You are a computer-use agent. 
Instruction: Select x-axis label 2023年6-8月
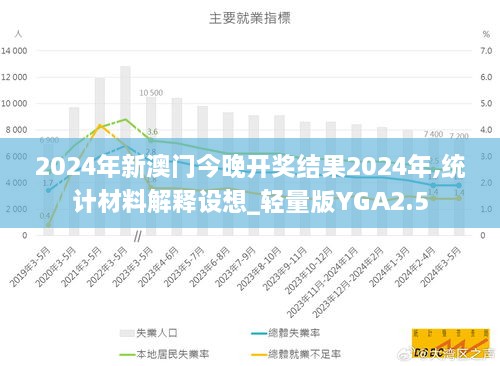pyautogui.click(x=209, y=267)
